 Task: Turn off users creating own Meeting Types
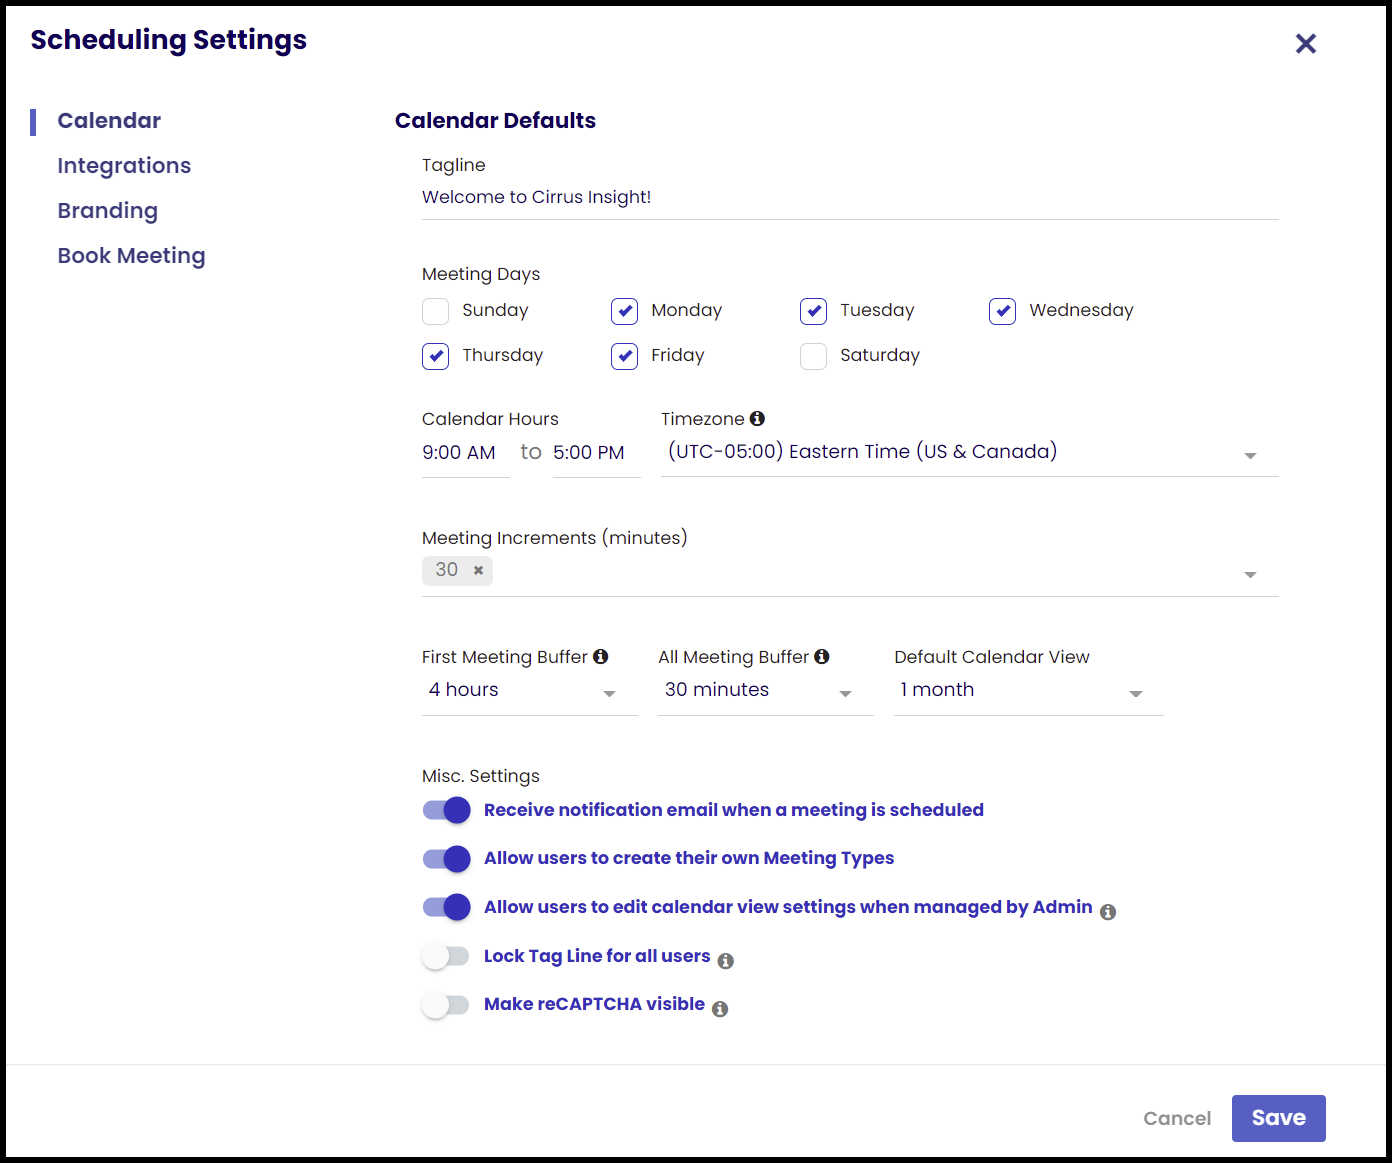click(x=446, y=858)
